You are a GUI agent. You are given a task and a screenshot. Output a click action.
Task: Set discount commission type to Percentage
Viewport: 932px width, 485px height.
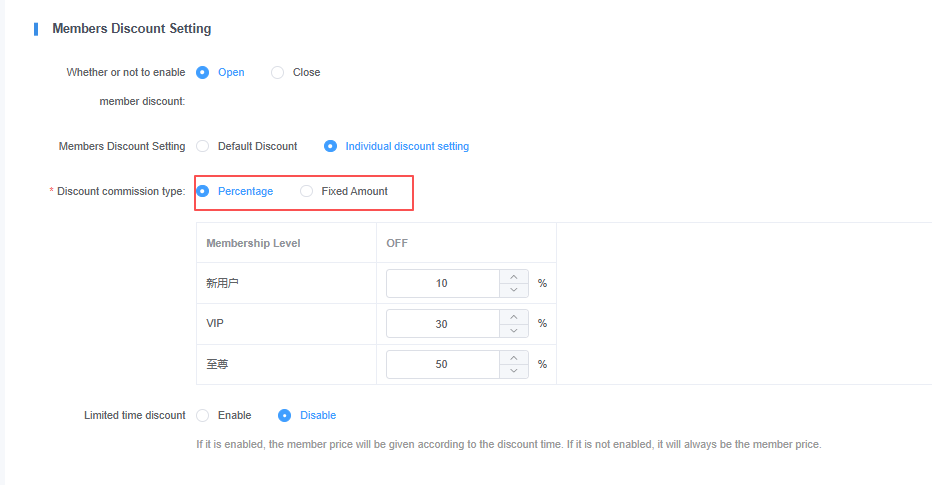pos(203,191)
